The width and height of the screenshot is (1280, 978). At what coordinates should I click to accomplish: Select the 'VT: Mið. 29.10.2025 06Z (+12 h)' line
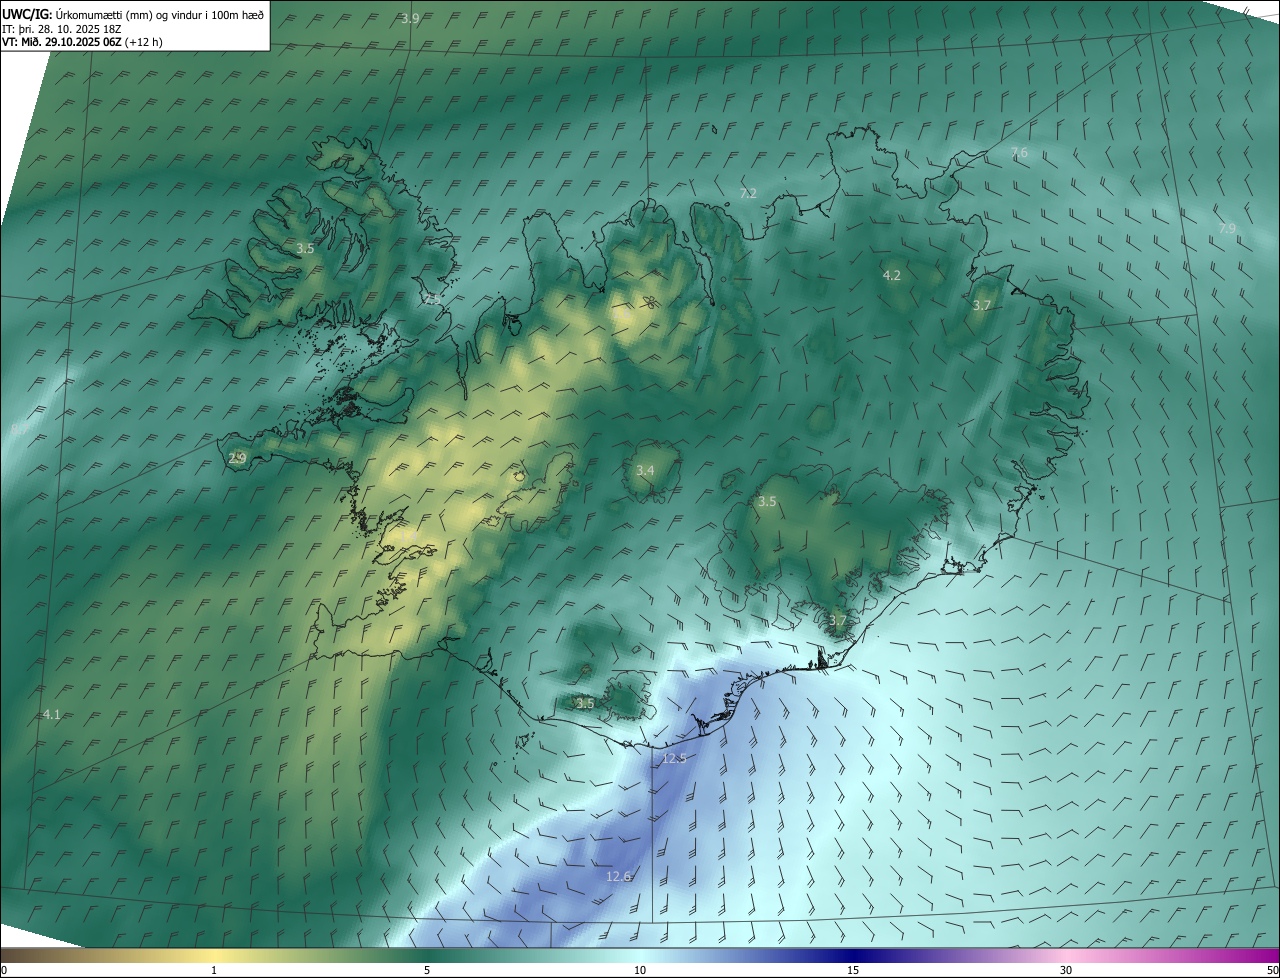point(82,42)
